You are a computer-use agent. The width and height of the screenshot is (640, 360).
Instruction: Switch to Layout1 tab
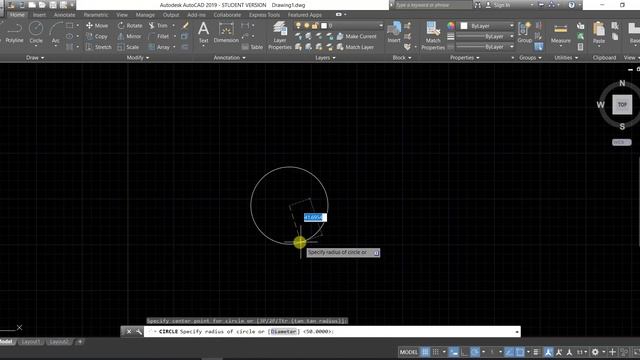click(x=31, y=342)
